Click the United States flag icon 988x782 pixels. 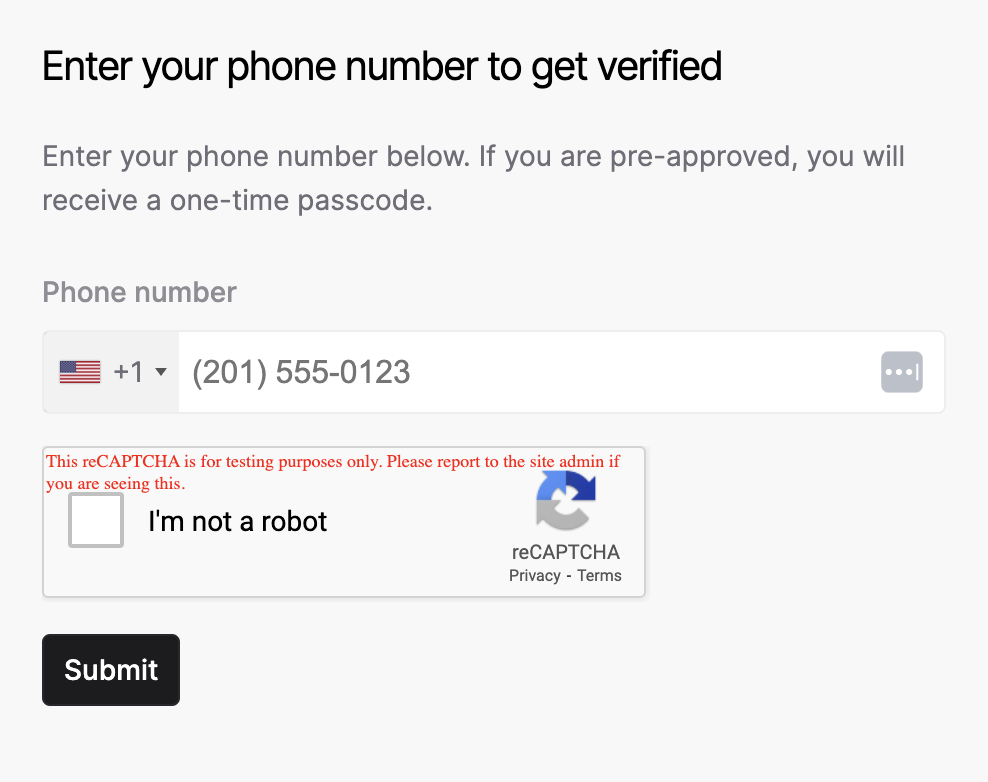[80, 373]
